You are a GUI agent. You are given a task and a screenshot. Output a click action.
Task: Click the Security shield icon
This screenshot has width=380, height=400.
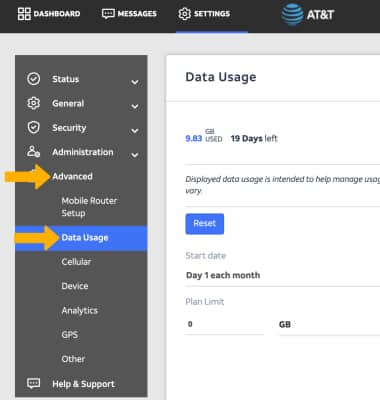[33, 127]
